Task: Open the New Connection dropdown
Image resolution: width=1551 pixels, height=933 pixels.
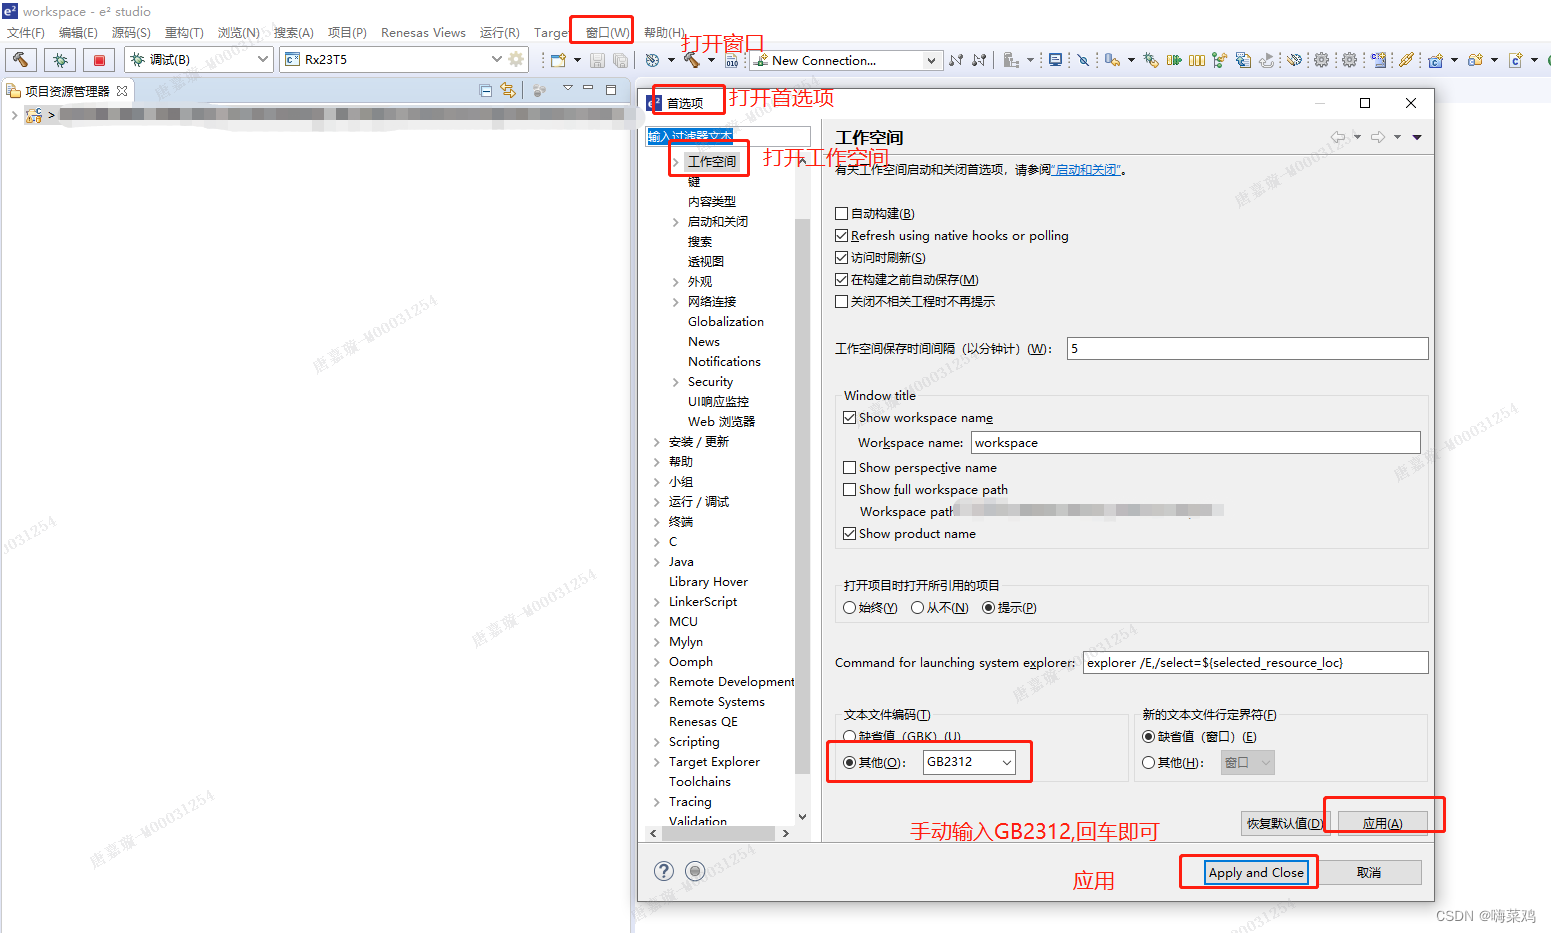Action: (x=930, y=60)
